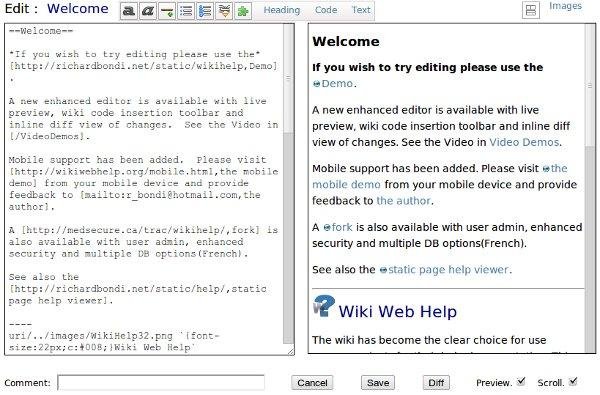Viewport: 600px width, 395px height.
Task: Open the Heading toolbar menu
Action: point(282,10)
